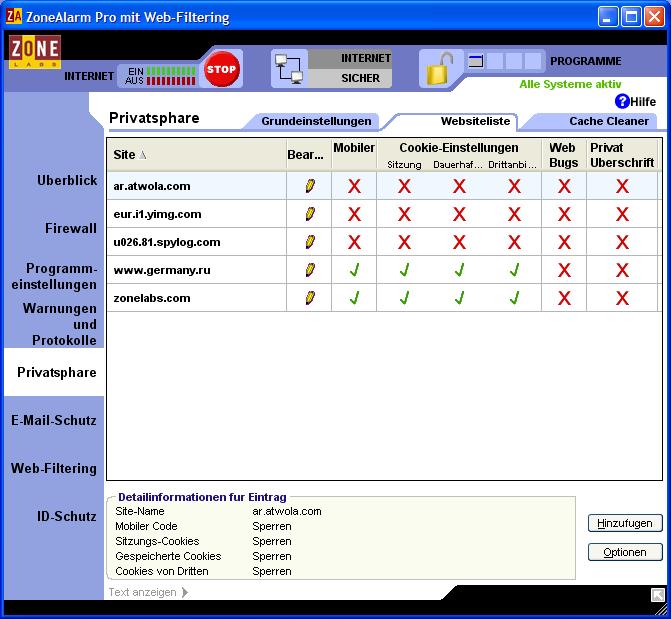Viewport: 671px width, 619px height.
Task: Toggle Privat Uberschrift setting for www.germany.ru
Action: (623, 270)
